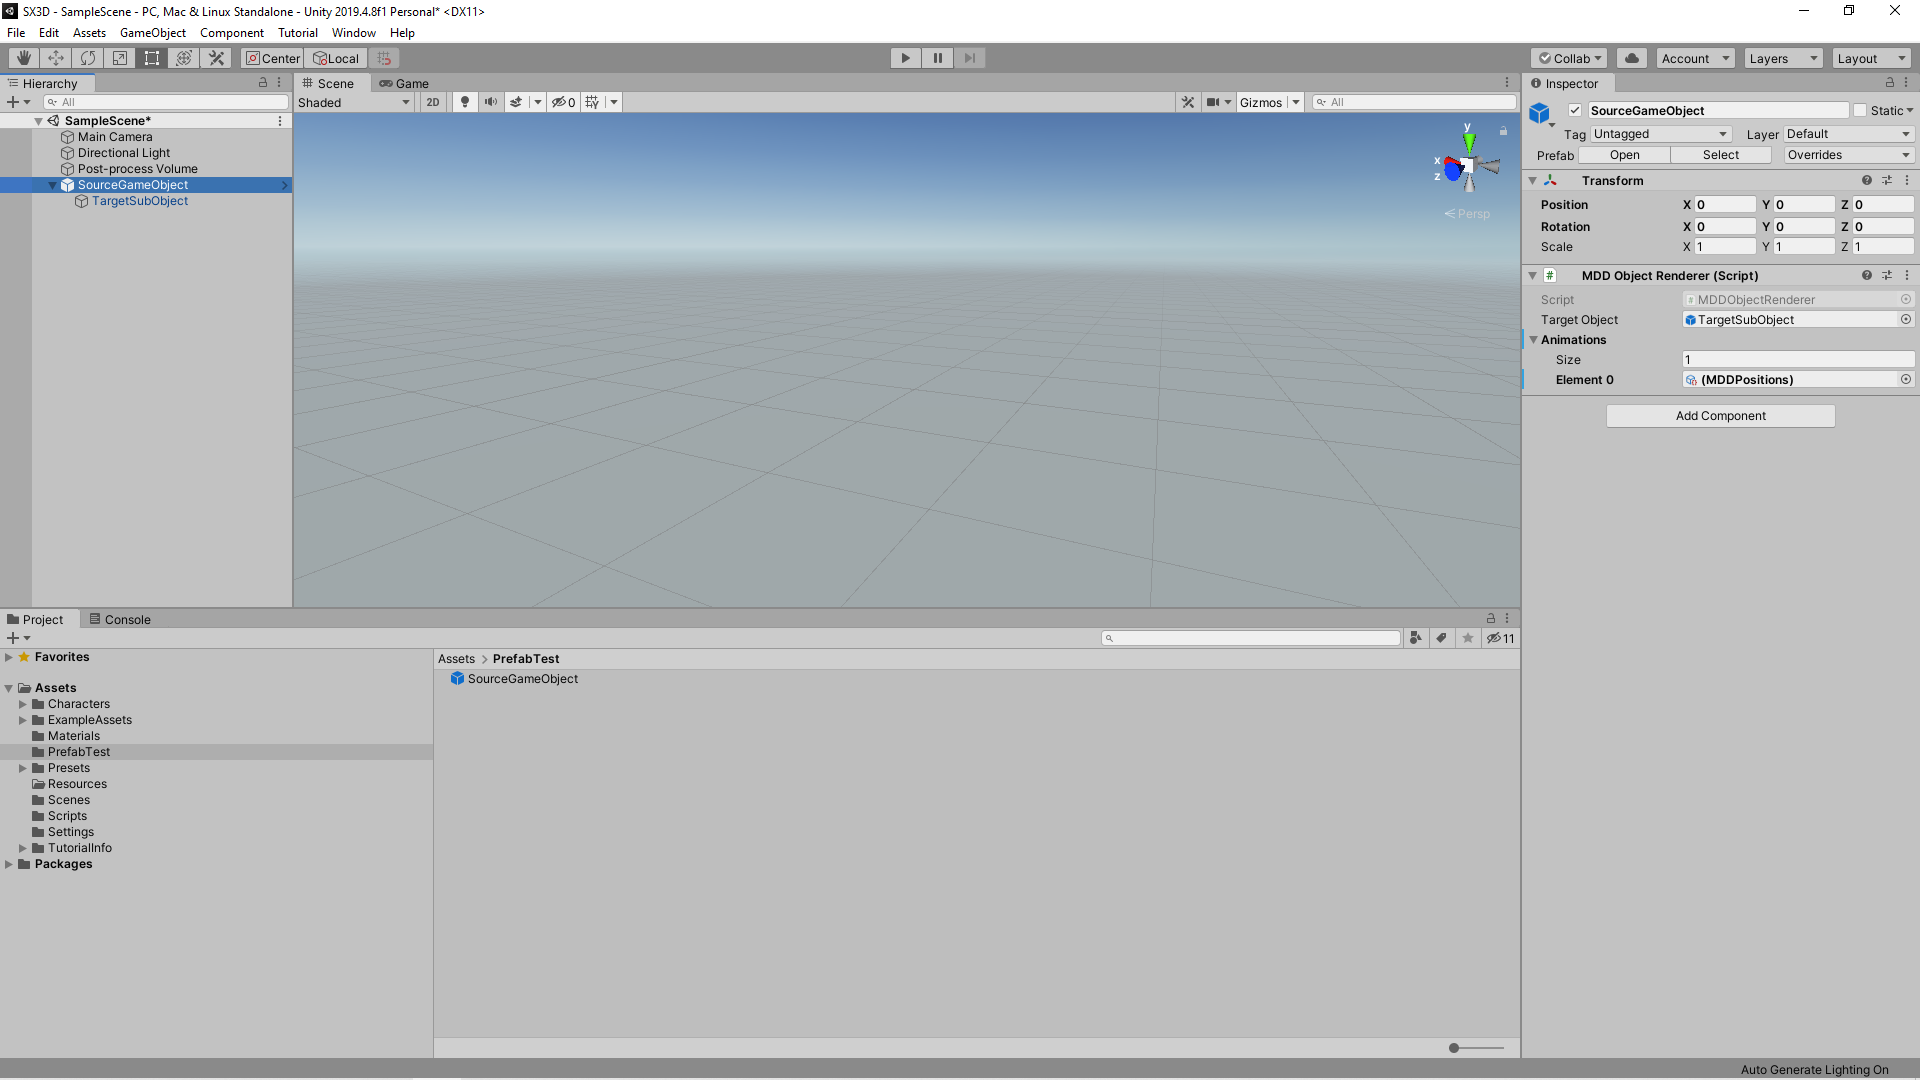Click the Prefab Select button
The height and width of the screenshot is (1080, 1920).
coord(1721,155)
